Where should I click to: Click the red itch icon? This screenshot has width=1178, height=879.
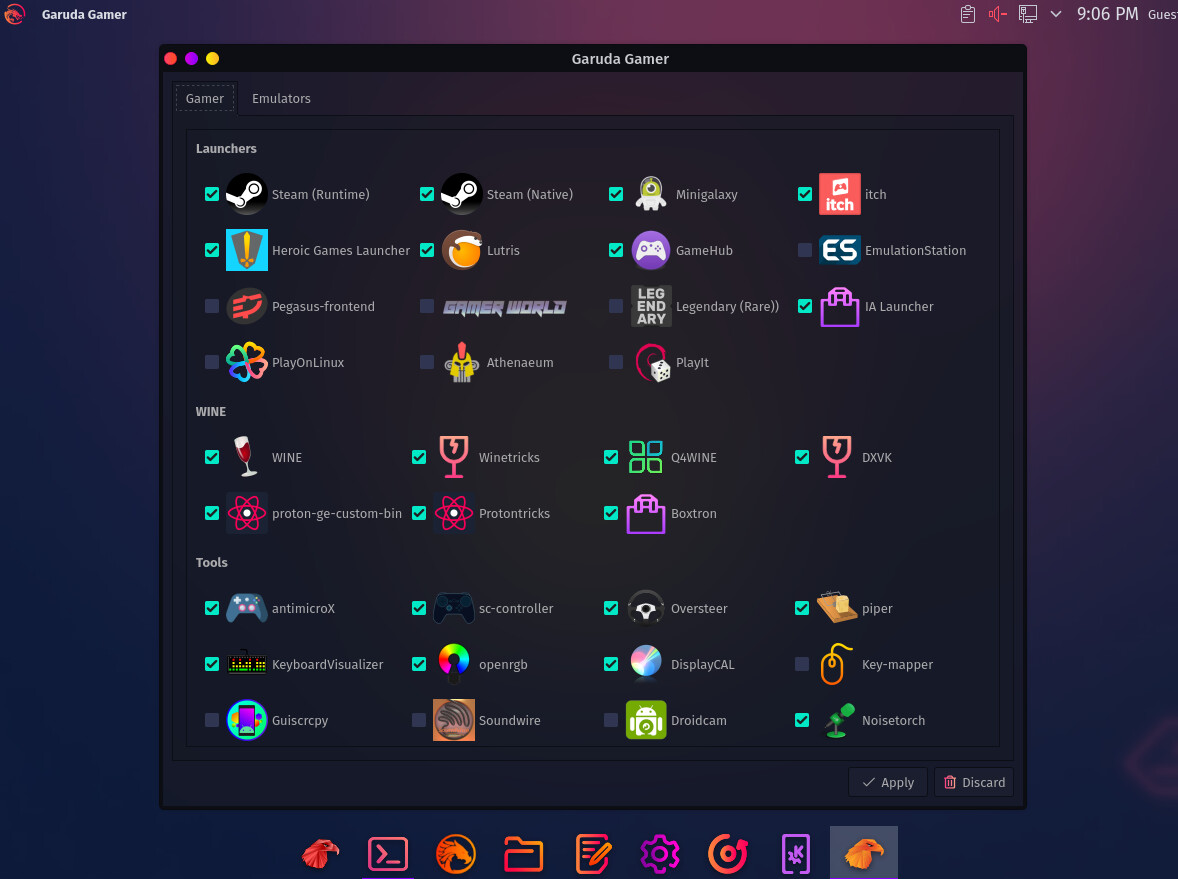point(839,194)
